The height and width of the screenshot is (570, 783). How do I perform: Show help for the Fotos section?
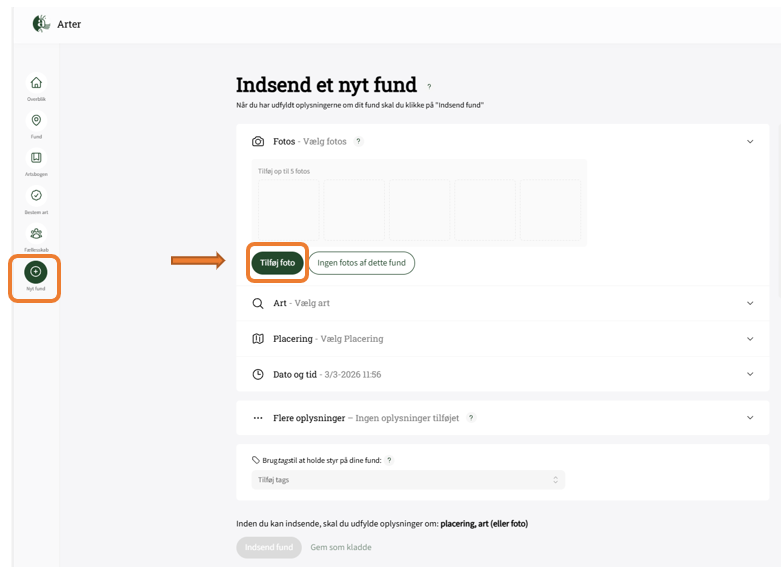[x=358, y=142]
